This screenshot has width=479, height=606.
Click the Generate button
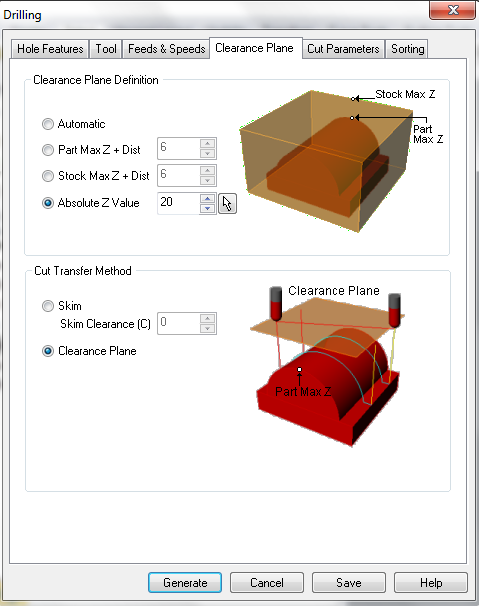click(185, 582)
